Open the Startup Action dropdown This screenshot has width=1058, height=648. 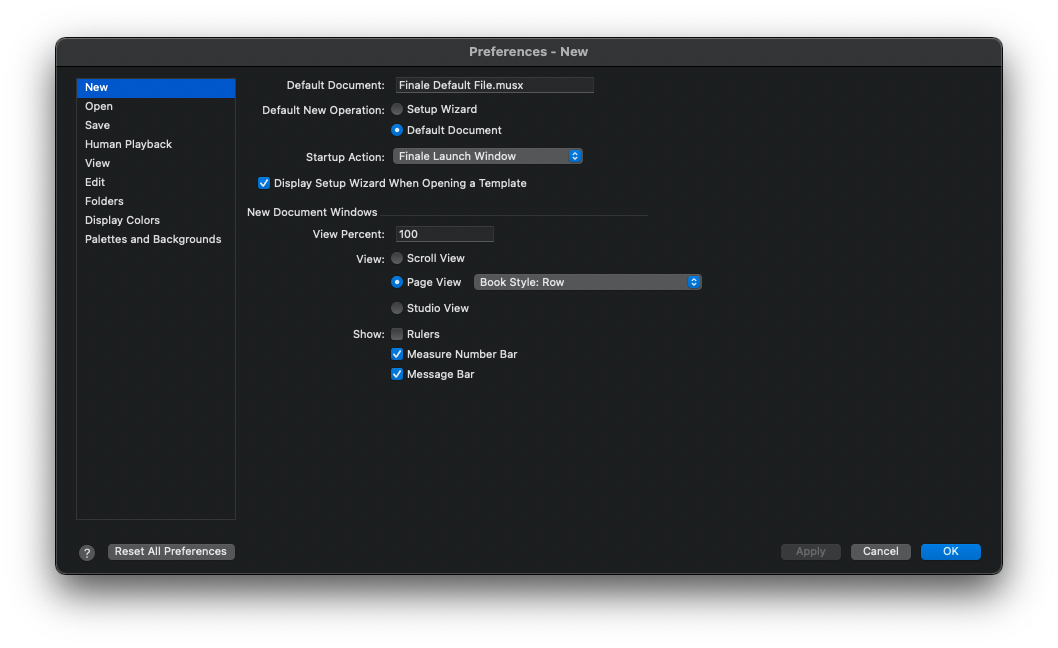(x=487, y=156)
